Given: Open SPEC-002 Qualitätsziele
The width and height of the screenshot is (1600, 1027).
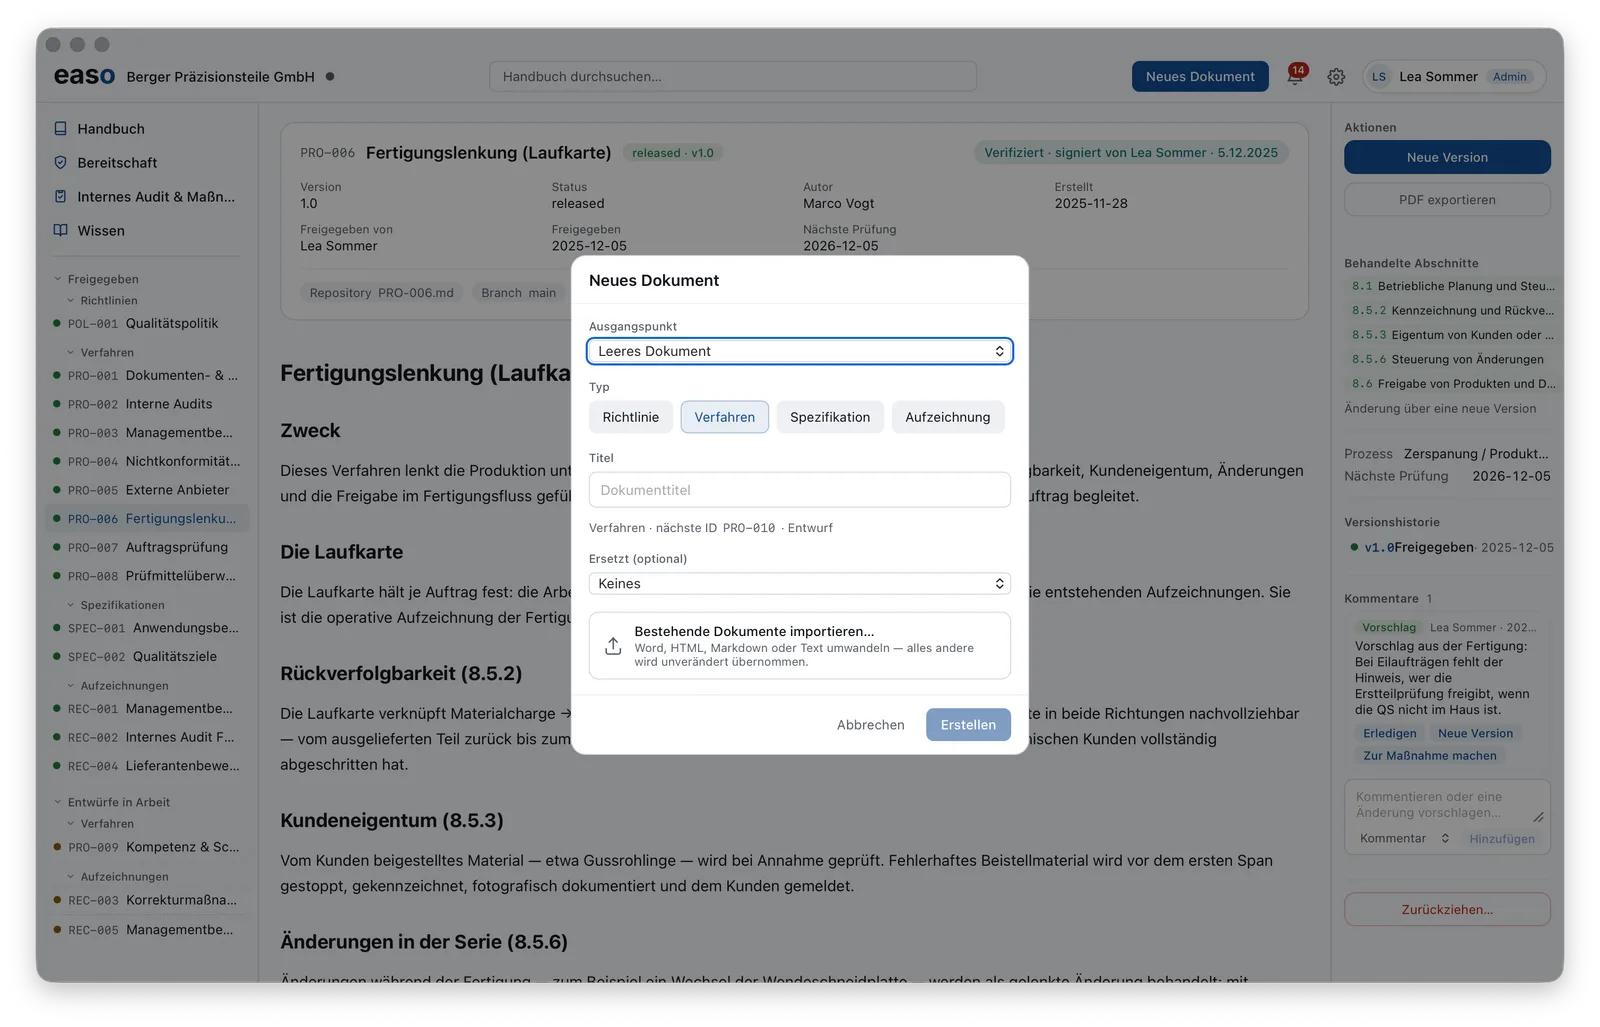Looking at the screenshot, I should click(148, 657).
